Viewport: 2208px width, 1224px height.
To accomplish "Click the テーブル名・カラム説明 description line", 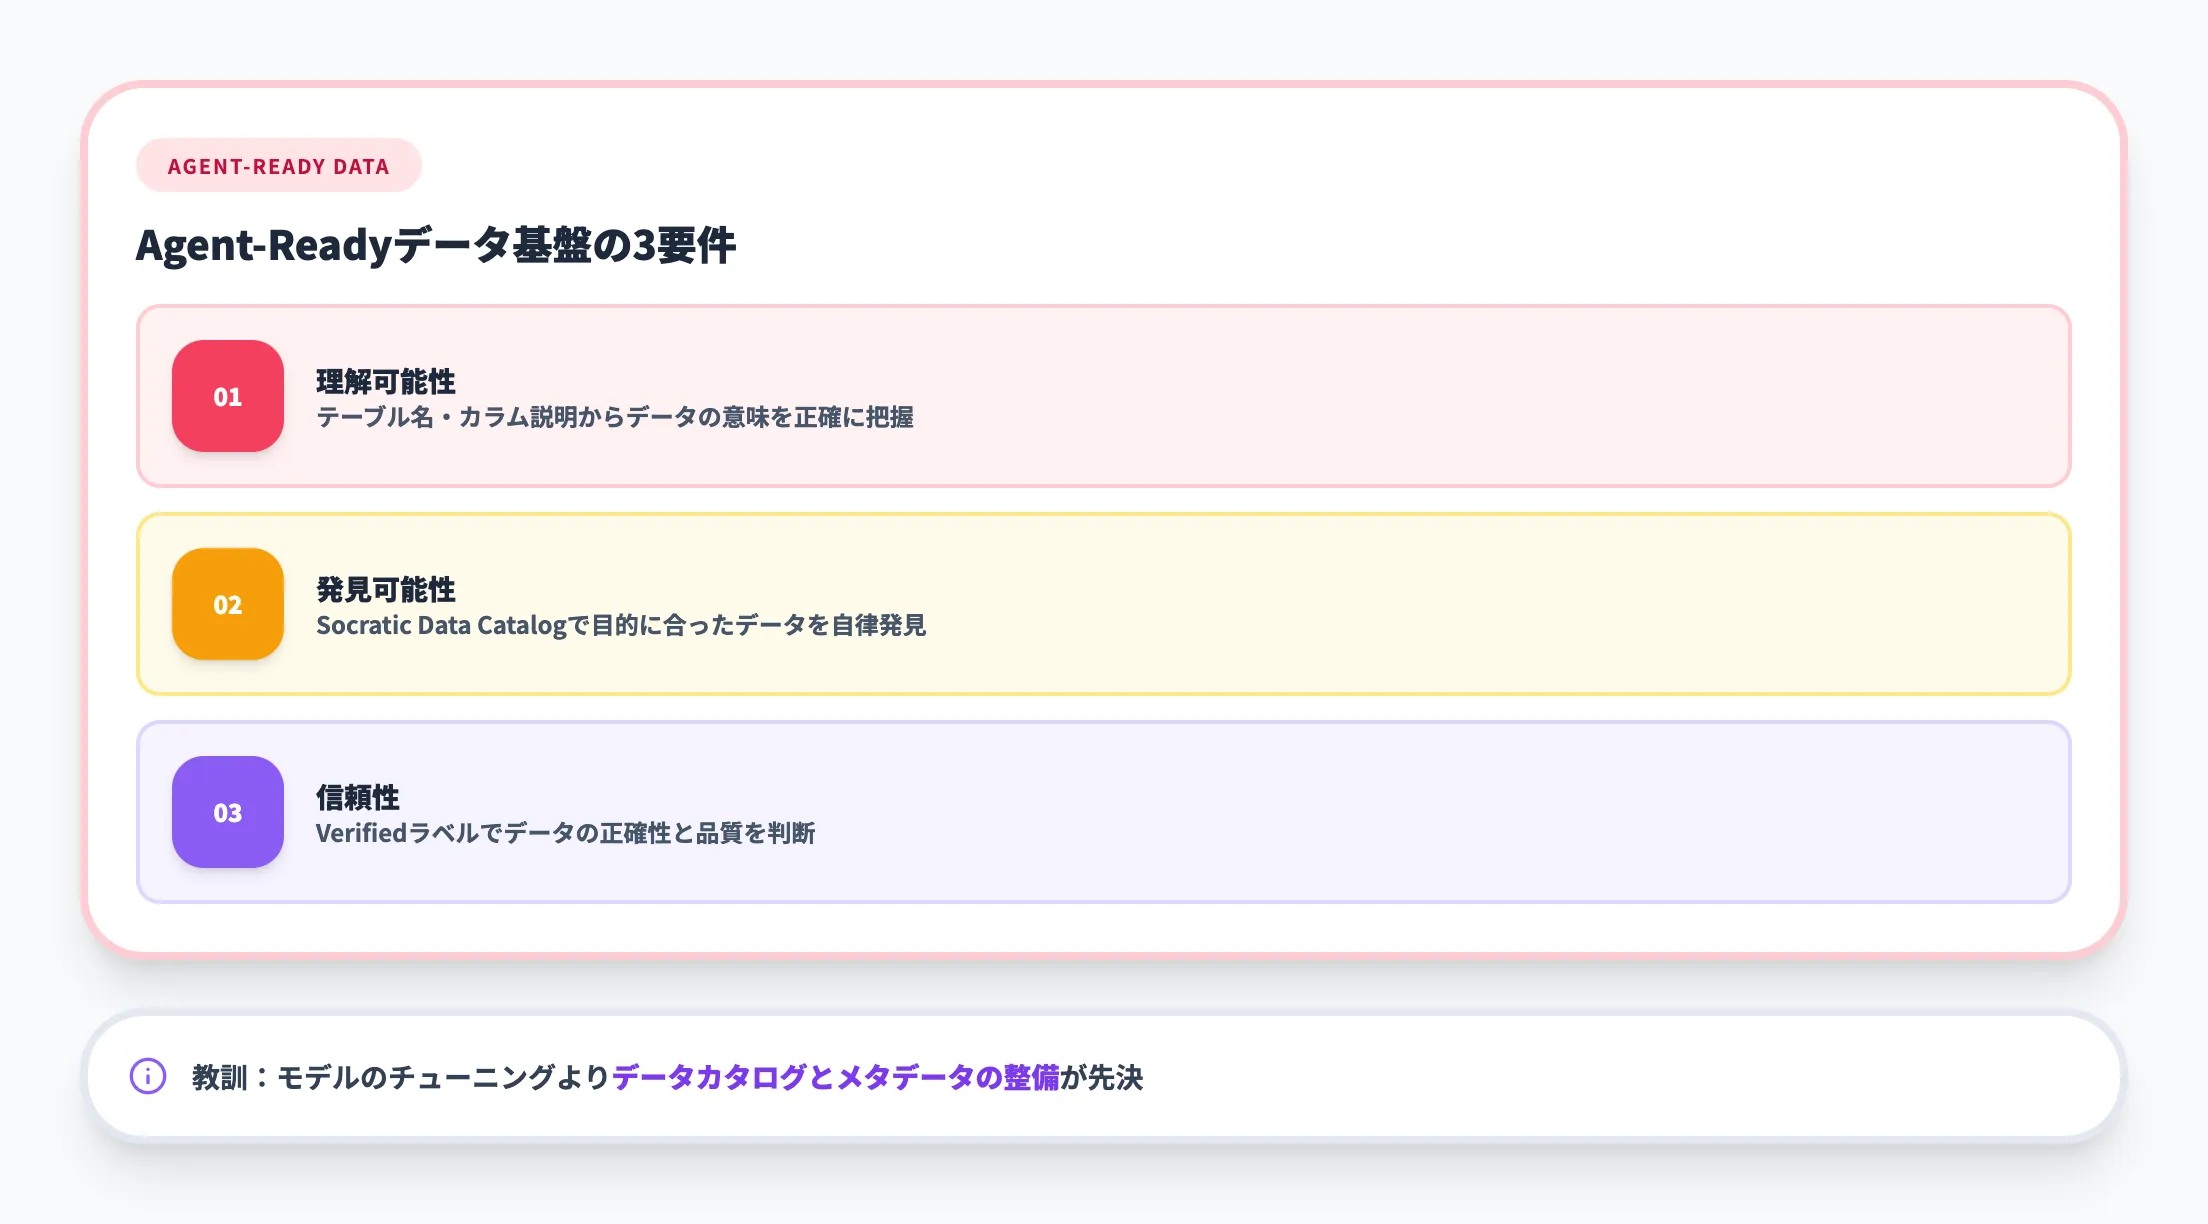I will [614, 418].
